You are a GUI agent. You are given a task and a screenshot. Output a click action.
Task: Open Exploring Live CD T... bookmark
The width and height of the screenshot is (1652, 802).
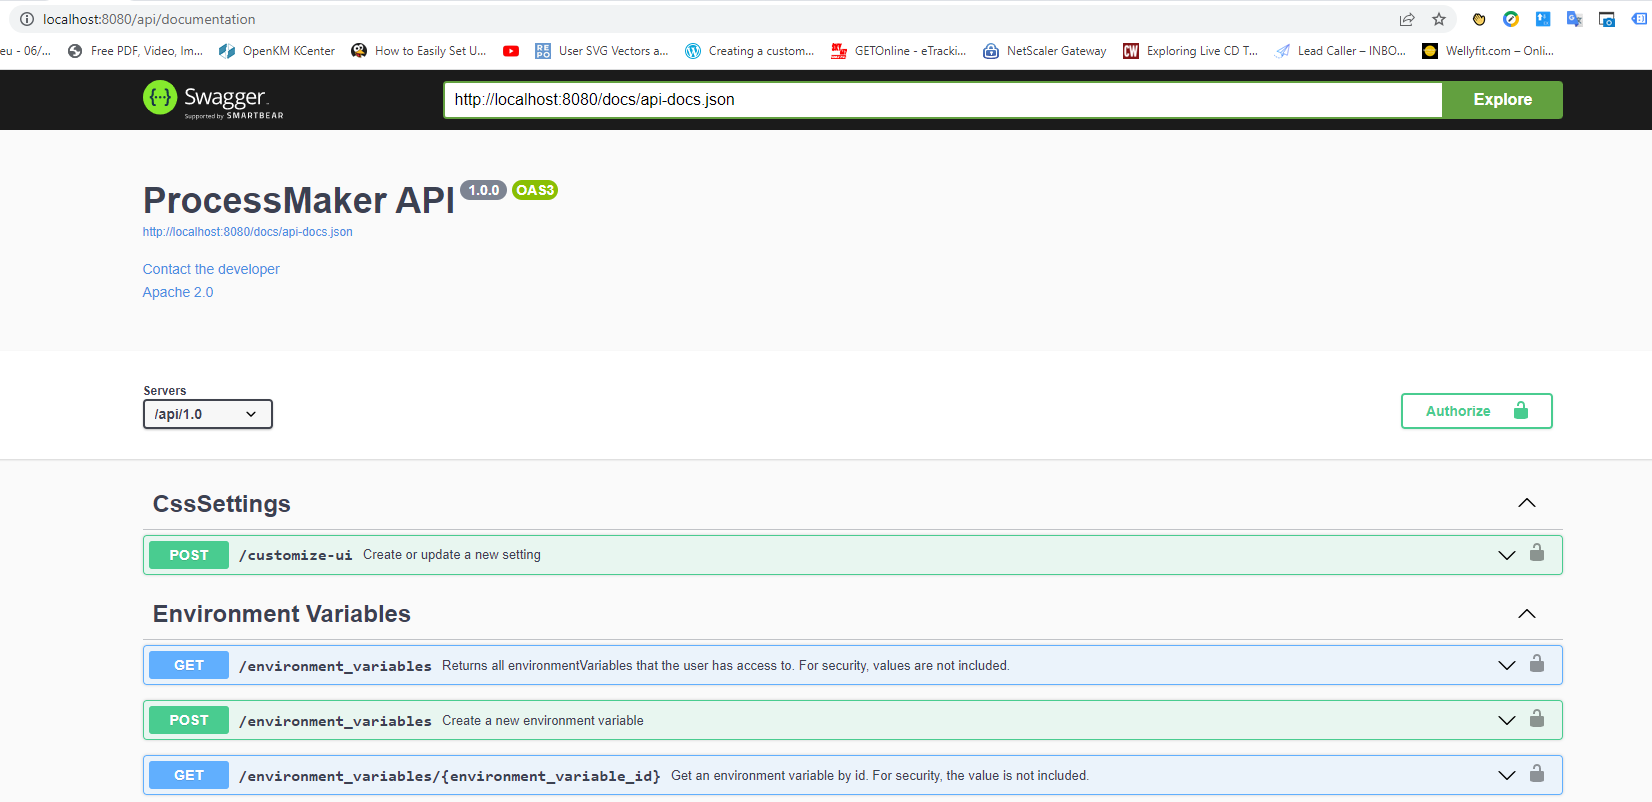pos(1191,51)
